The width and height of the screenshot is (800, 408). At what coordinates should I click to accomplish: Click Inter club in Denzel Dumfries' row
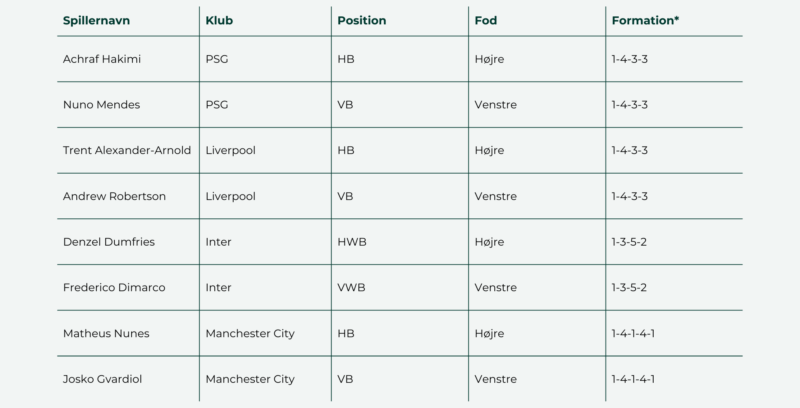(217, 242)
